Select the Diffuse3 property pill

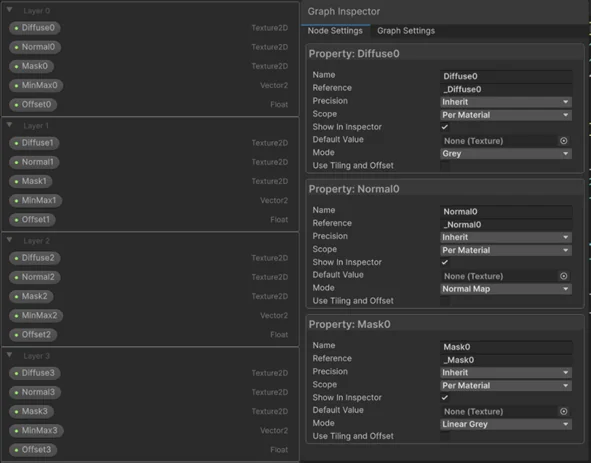tap(35, 373)
